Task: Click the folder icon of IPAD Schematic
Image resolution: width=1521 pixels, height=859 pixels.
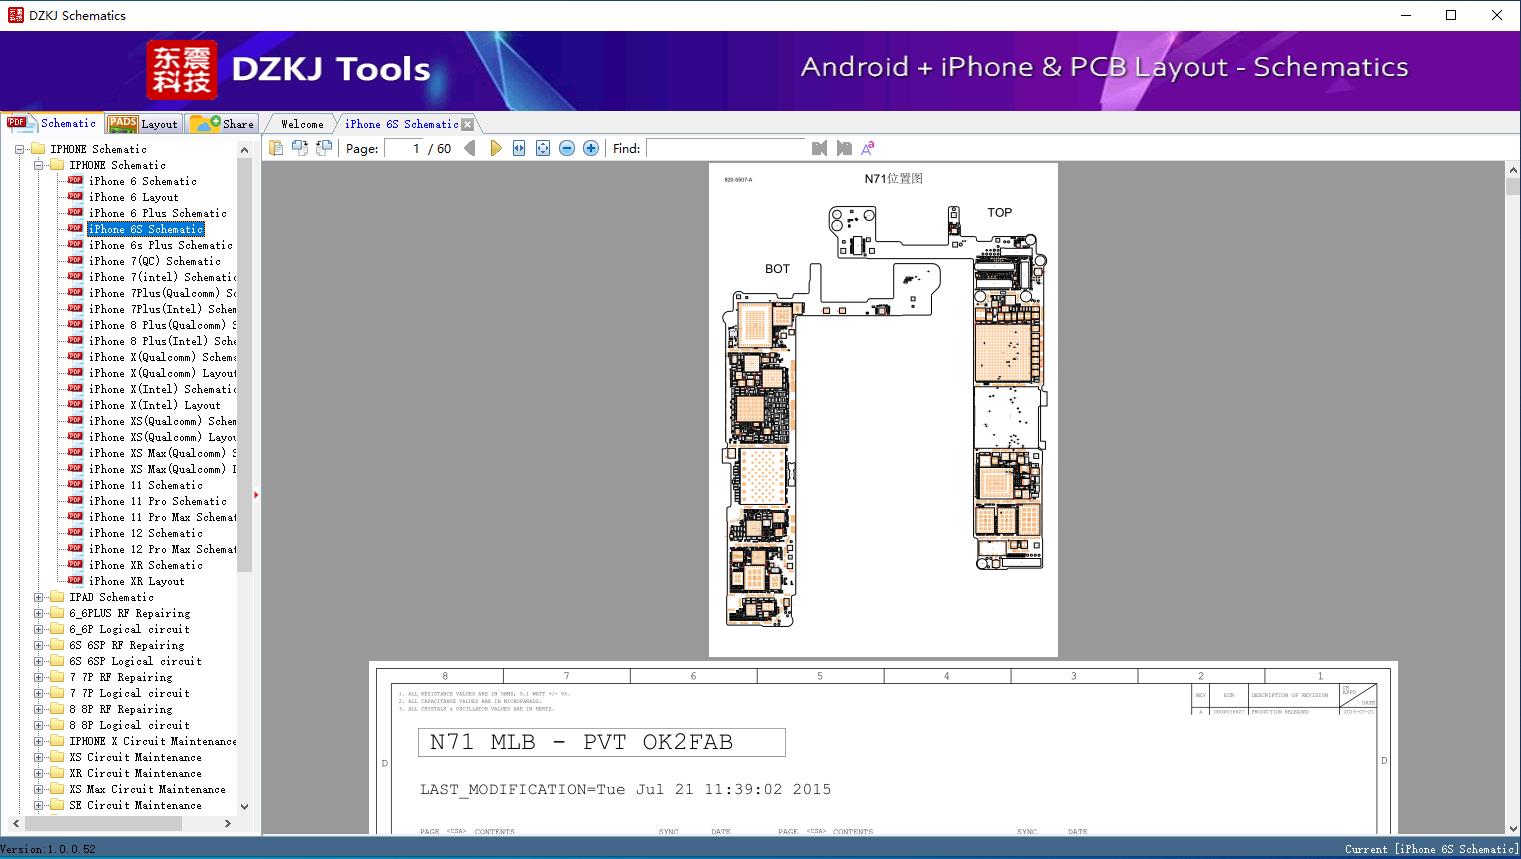Action: [x=57, y=597]
